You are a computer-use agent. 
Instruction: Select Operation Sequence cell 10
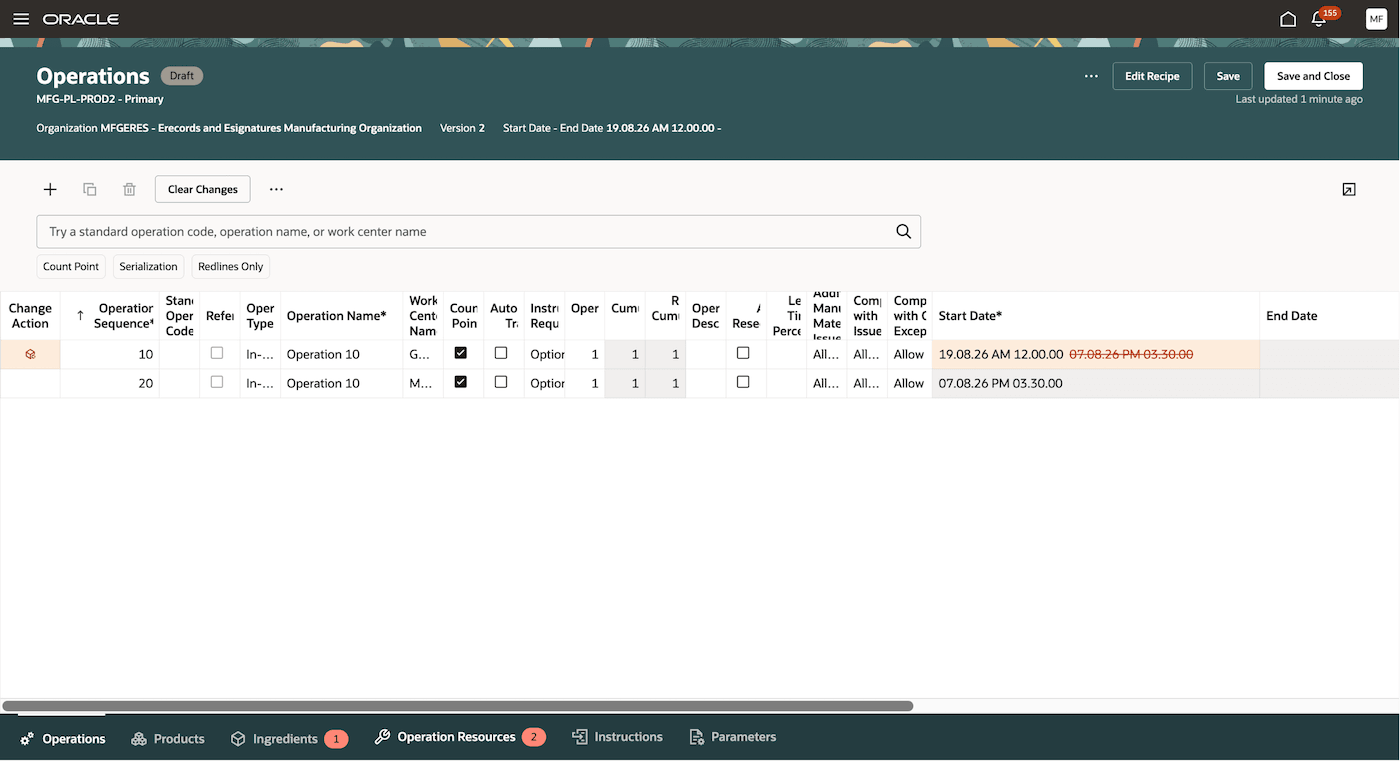(x=110, y=354)
